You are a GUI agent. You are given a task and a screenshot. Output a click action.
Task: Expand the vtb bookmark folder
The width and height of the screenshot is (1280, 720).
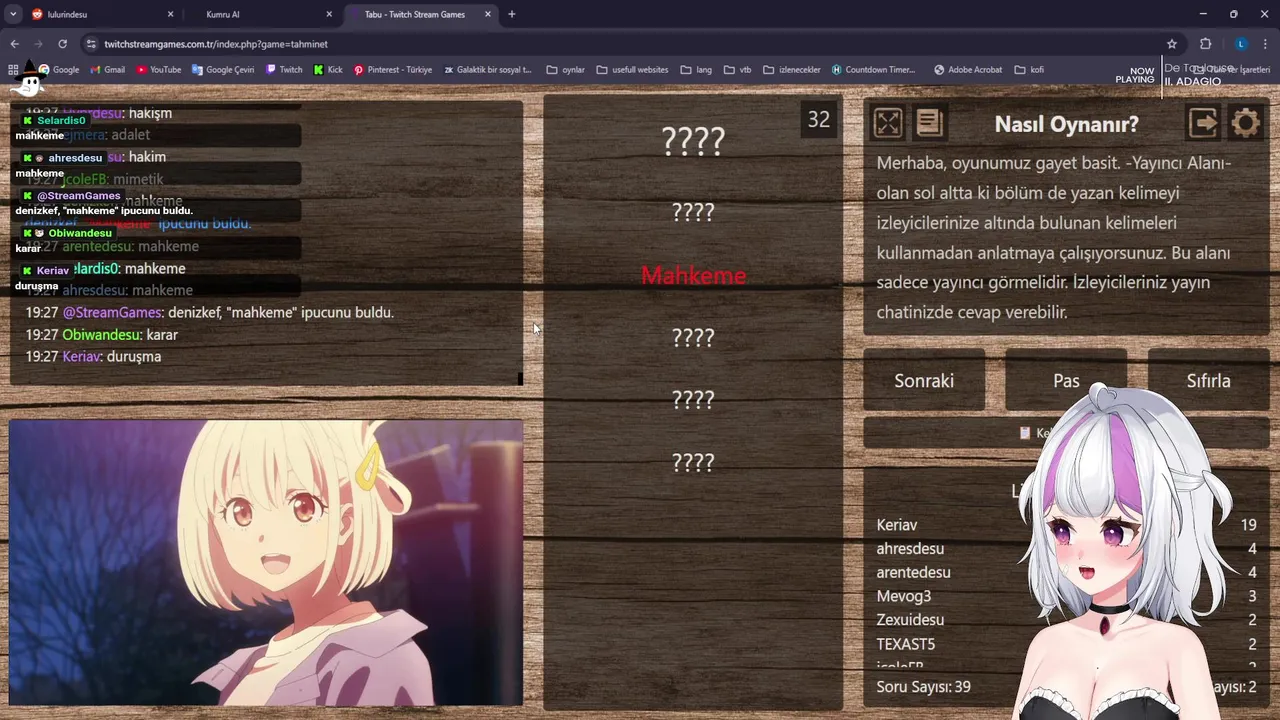(738, 70)
